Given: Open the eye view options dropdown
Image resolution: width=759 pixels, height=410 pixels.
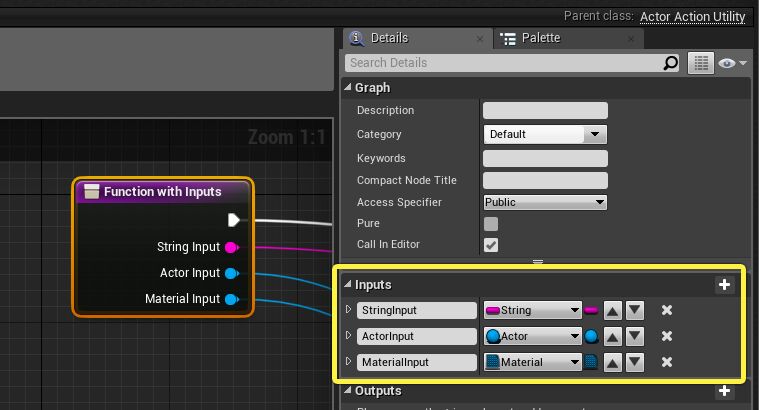Looking at the screenshot, I should point(732,63).
